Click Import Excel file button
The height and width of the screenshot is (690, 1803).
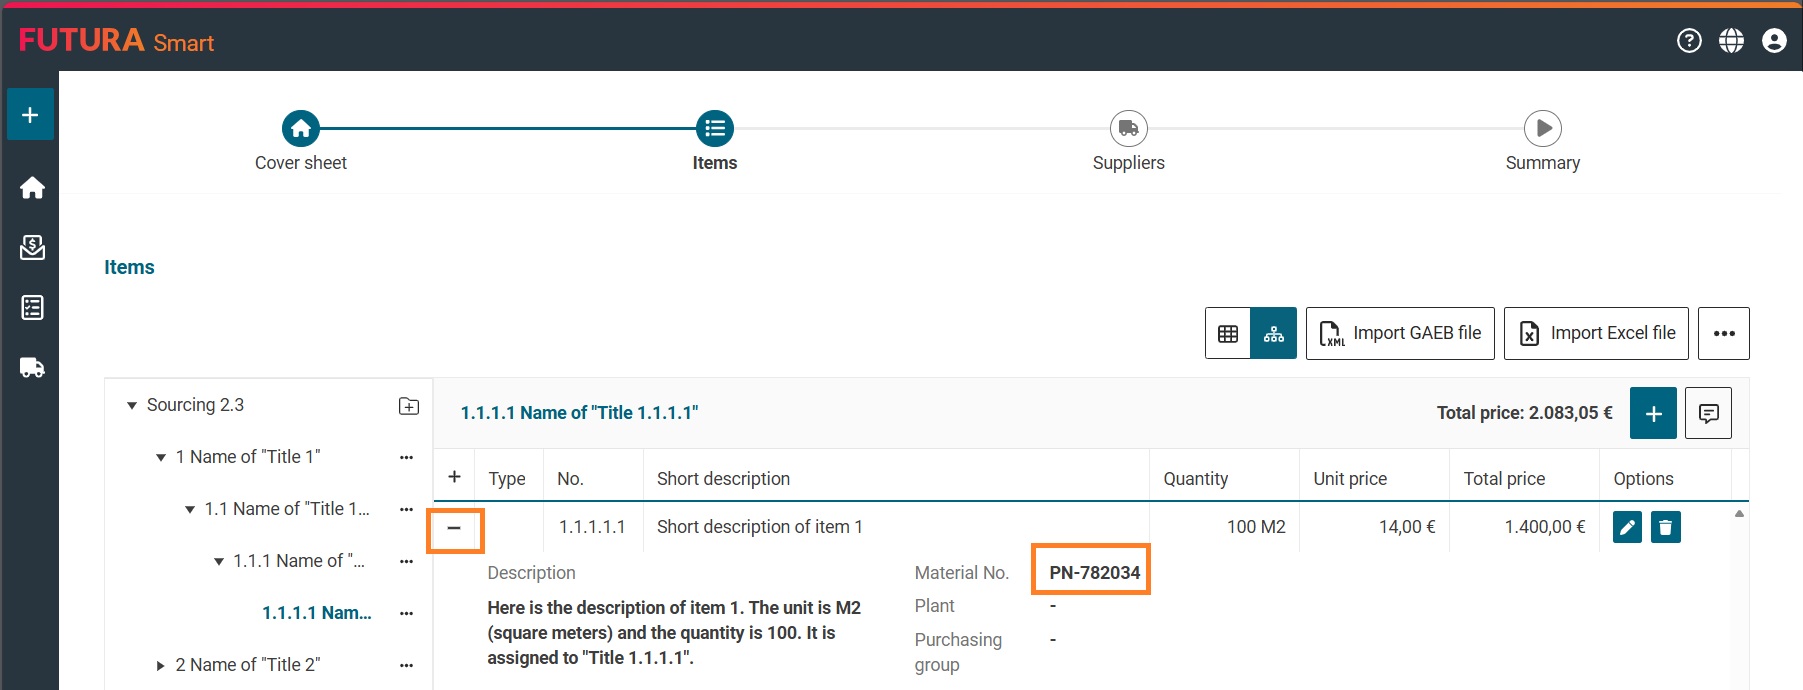coord(1595,334)
